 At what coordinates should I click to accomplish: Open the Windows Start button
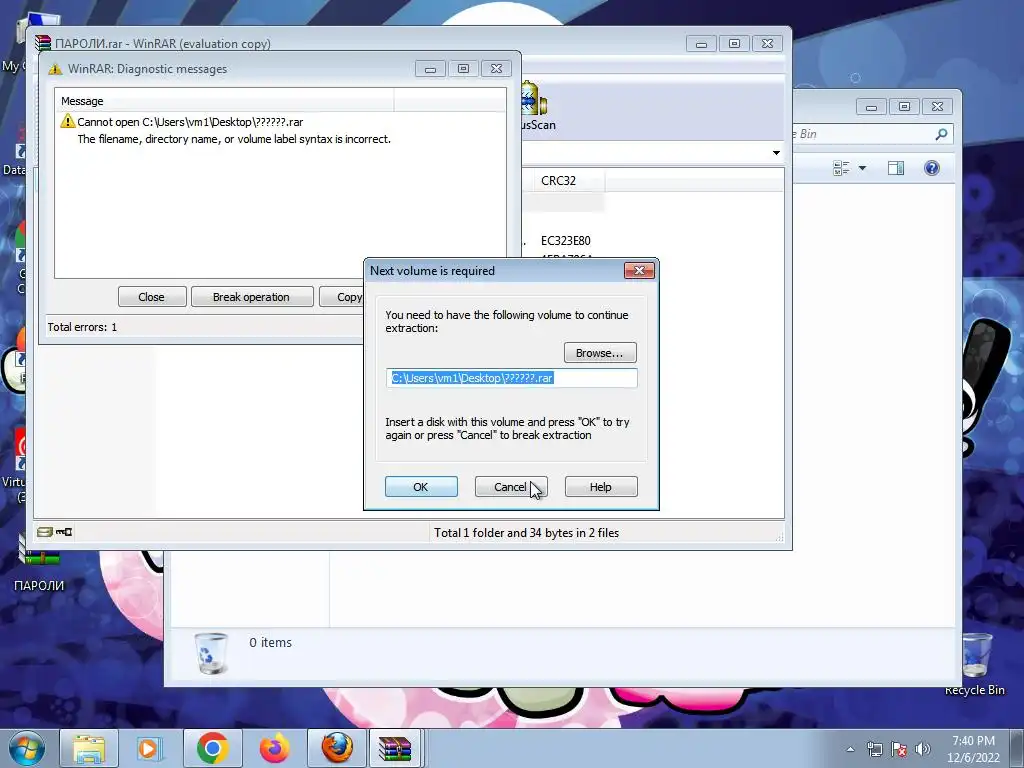tap(27, 748)
